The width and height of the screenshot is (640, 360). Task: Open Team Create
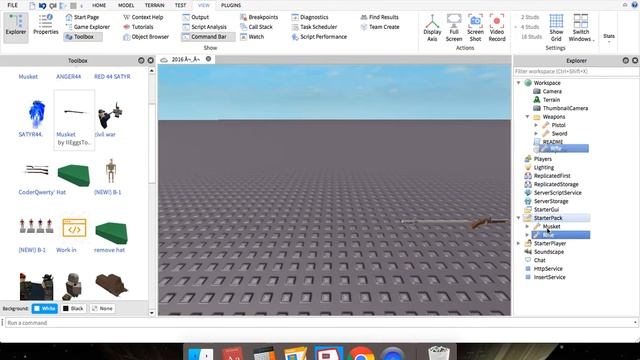(380, 27)
